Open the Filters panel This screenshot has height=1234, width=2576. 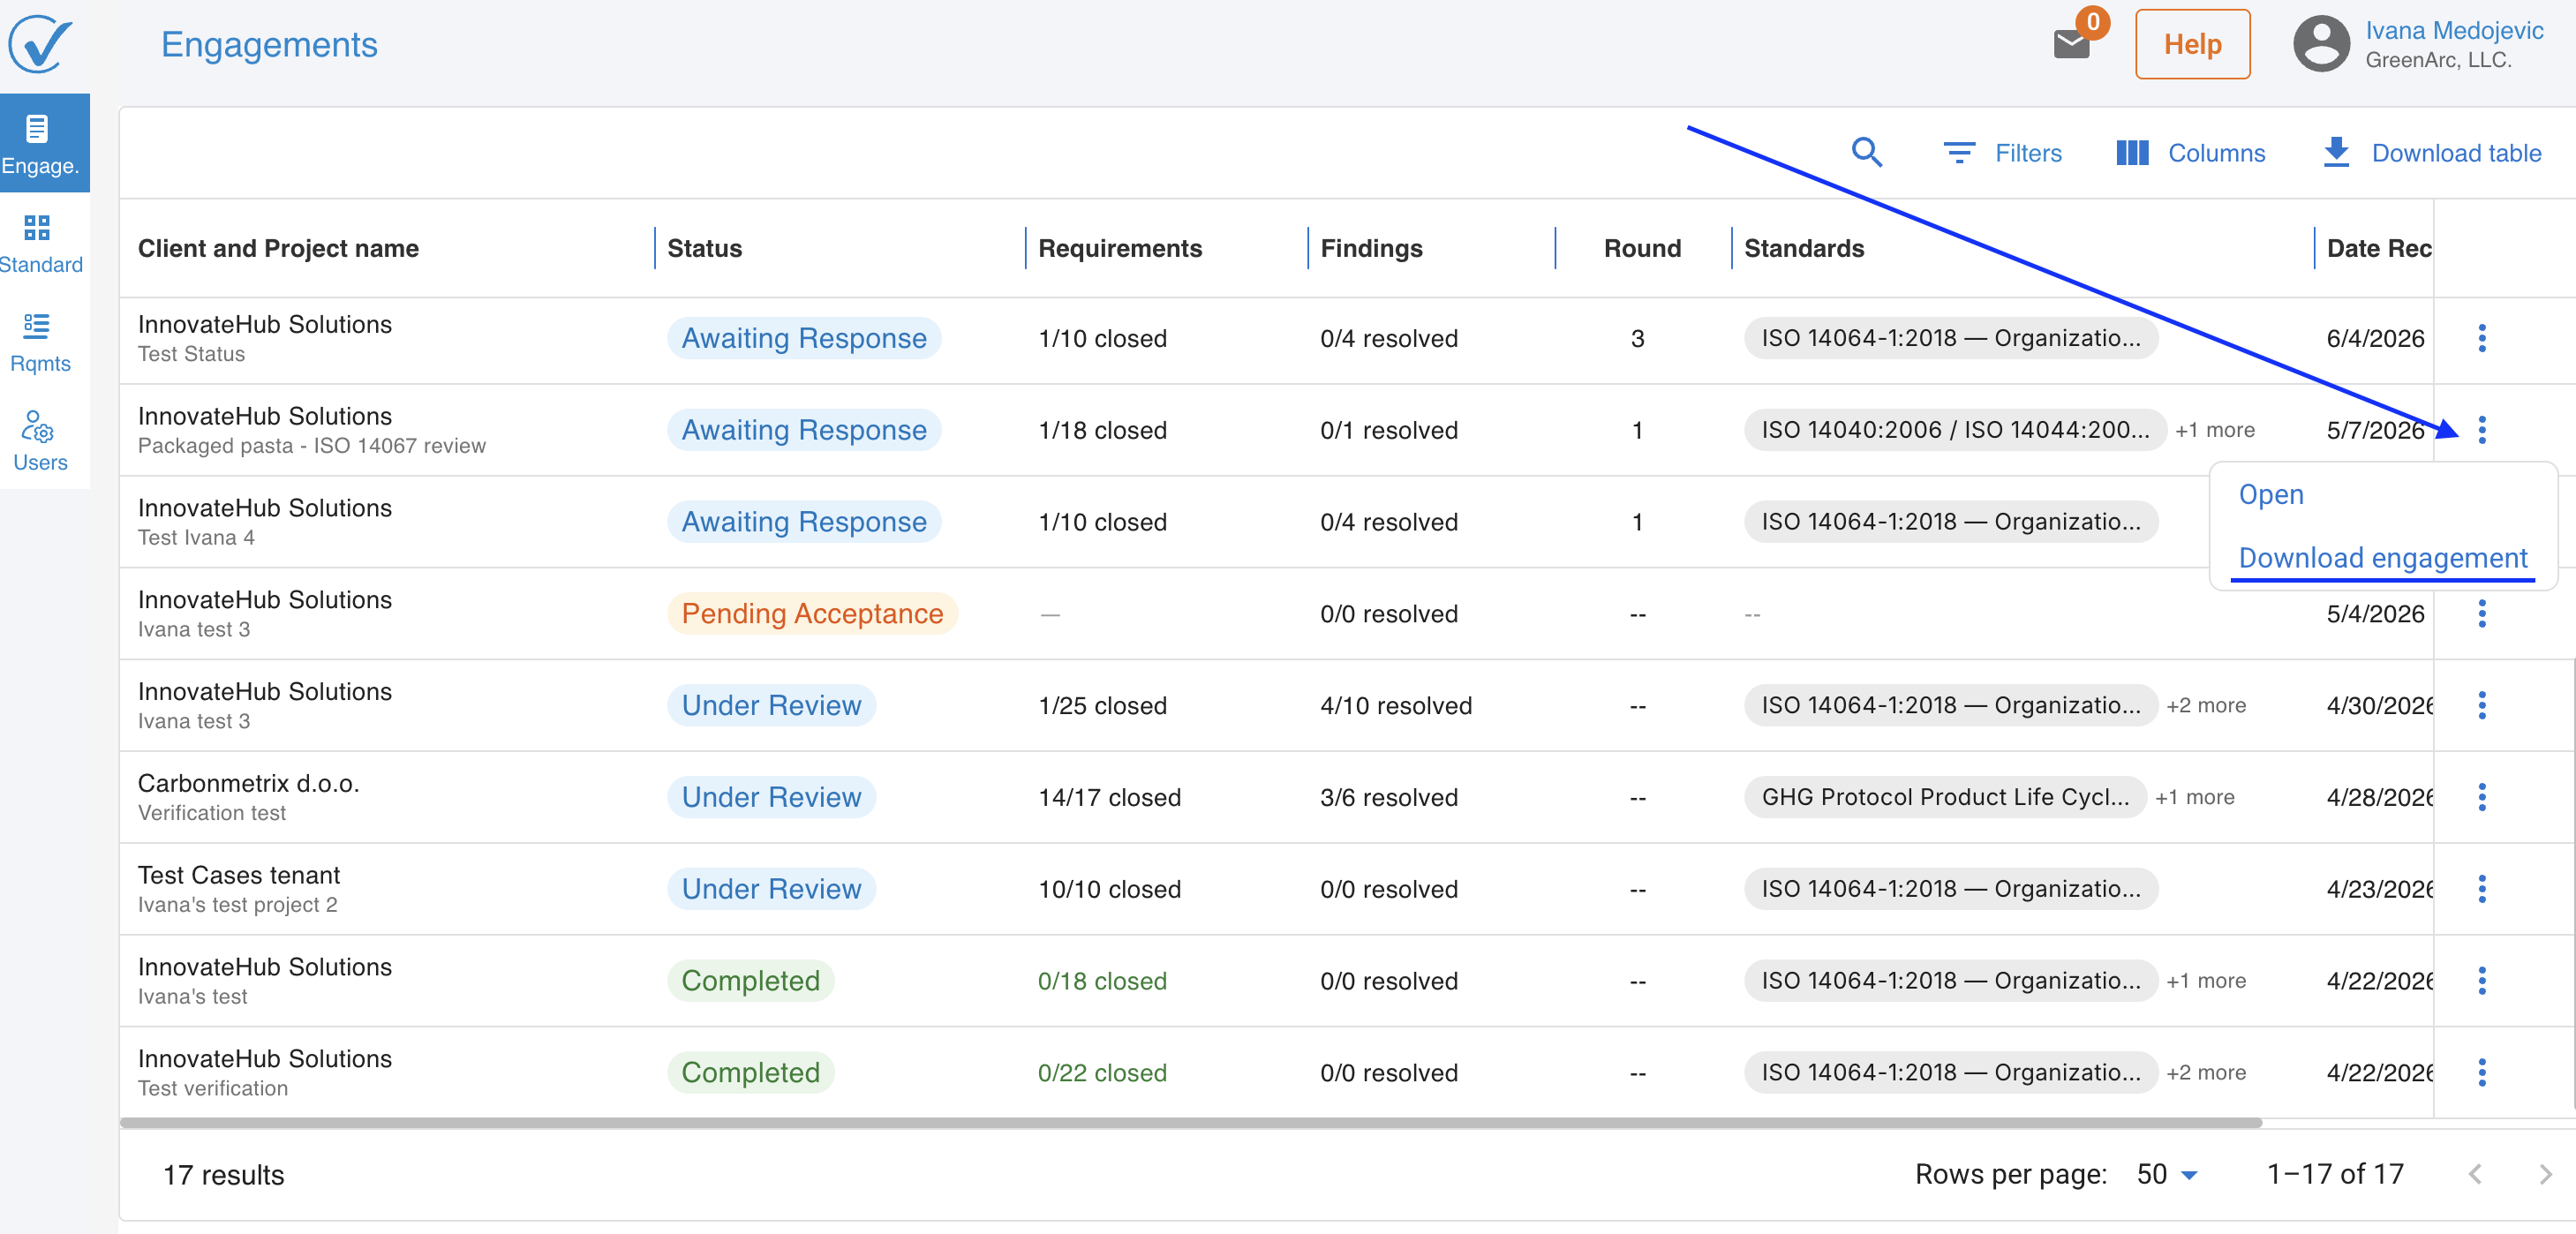[2002, 153]
